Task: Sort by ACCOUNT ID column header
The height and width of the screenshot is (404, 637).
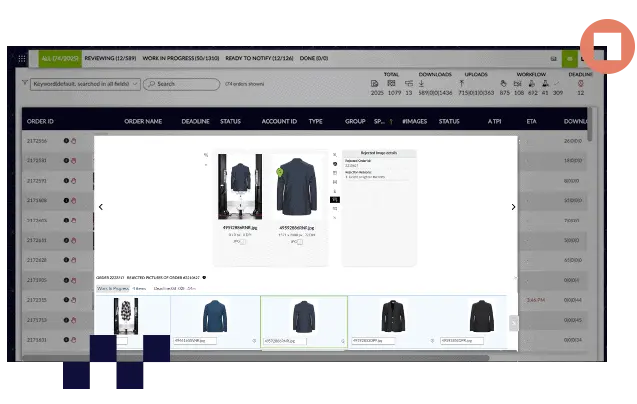Action: [x=279, y=121]
